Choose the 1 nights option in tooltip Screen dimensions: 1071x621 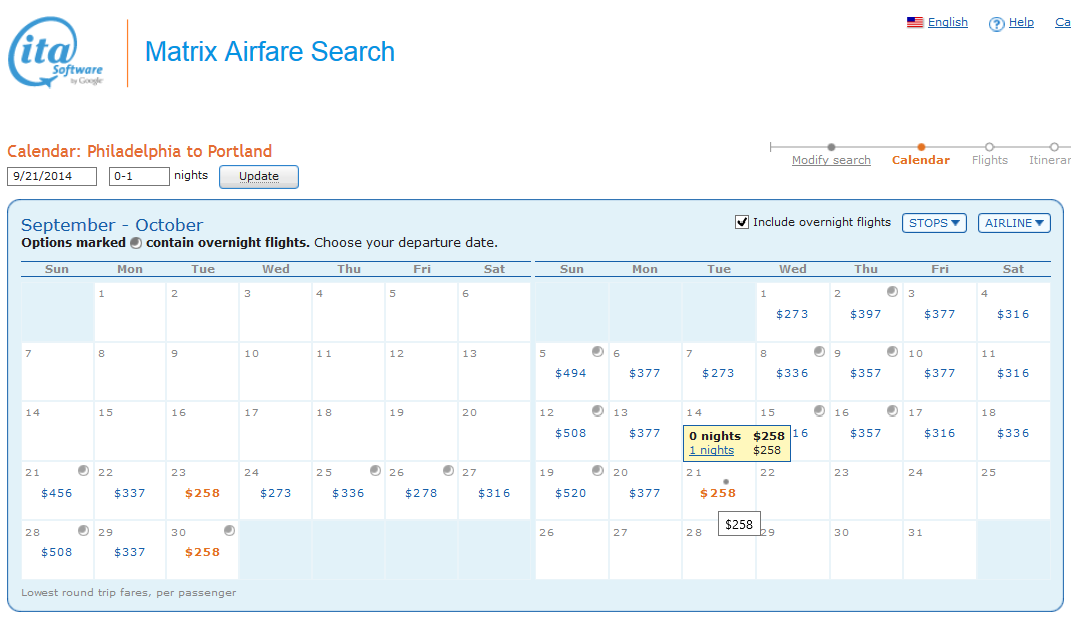click(x=711, y=450)
